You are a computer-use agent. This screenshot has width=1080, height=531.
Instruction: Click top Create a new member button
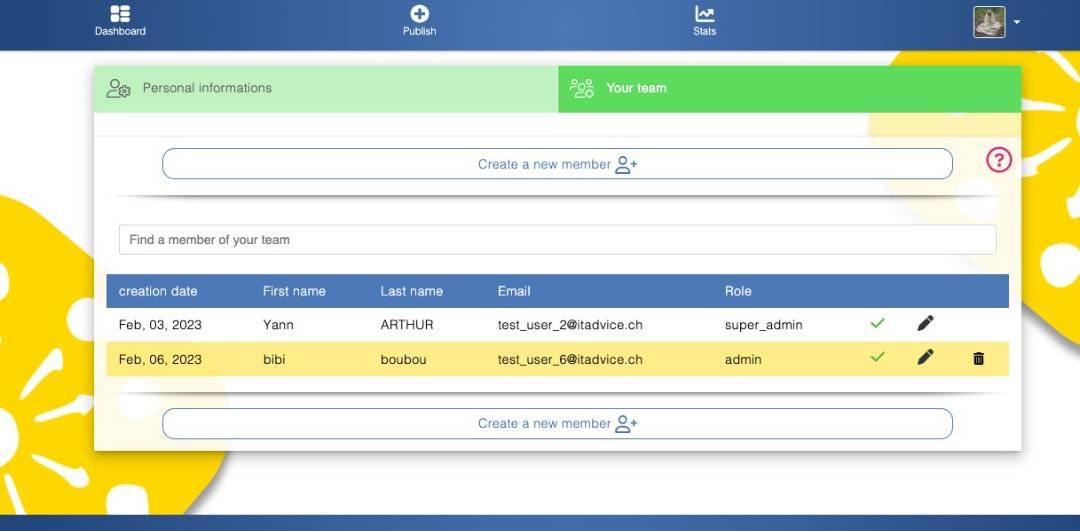pos(557,164)
